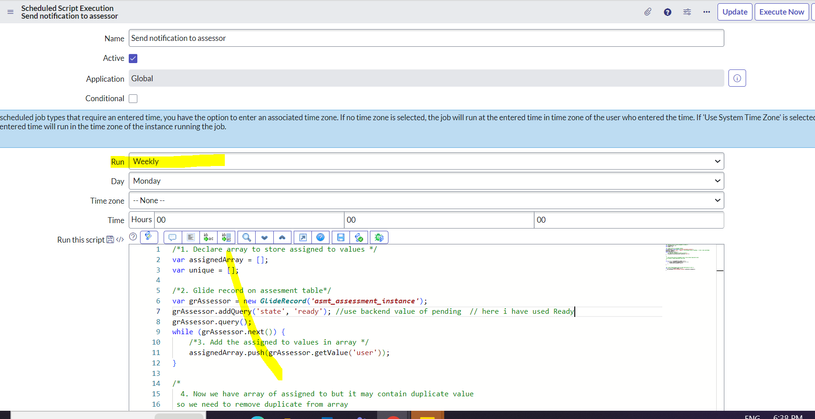Click the replace all icon in script toolbar

(226, 237)
